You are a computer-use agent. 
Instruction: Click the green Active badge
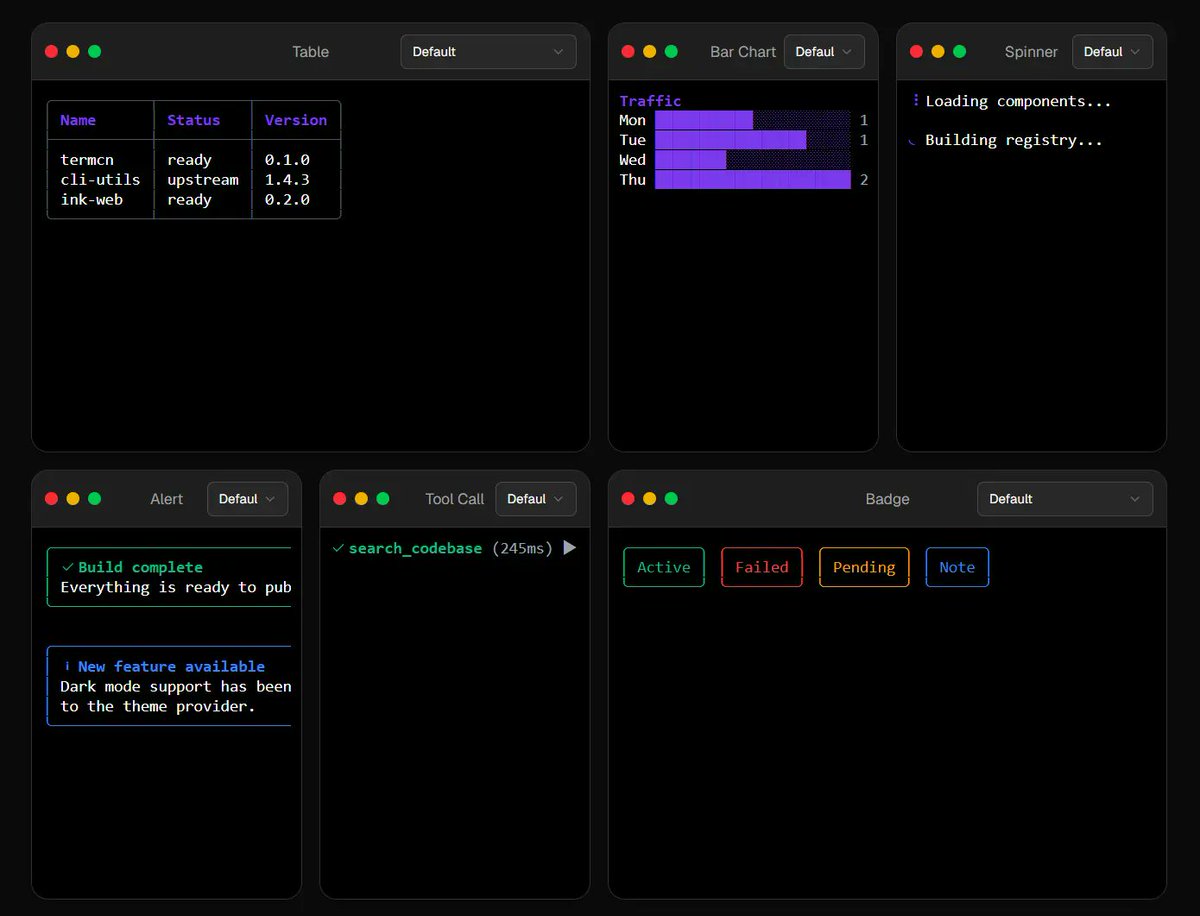[x=664, y=567]
